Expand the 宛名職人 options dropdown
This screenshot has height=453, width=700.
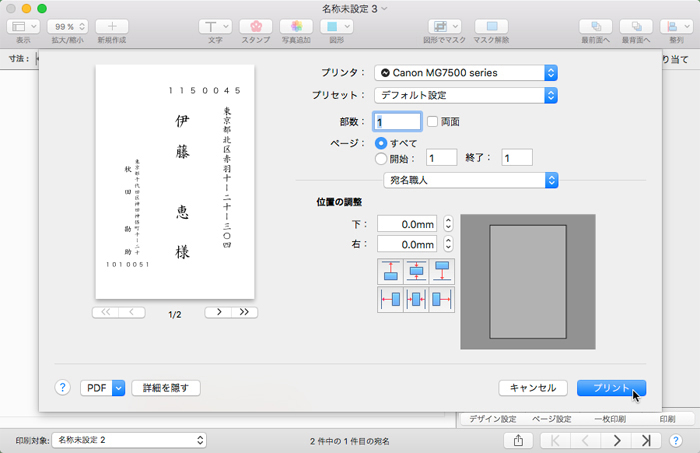coord(471,180)
